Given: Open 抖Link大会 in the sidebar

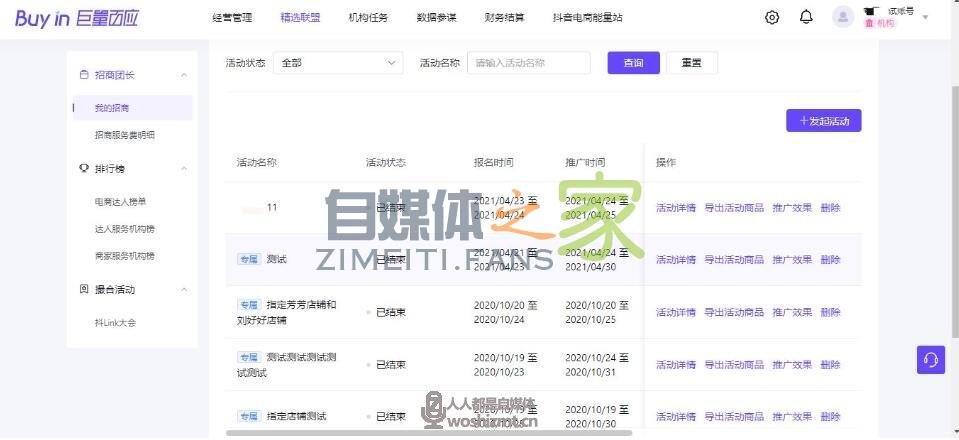Looking at the screenshot, I should pos(115,323).
